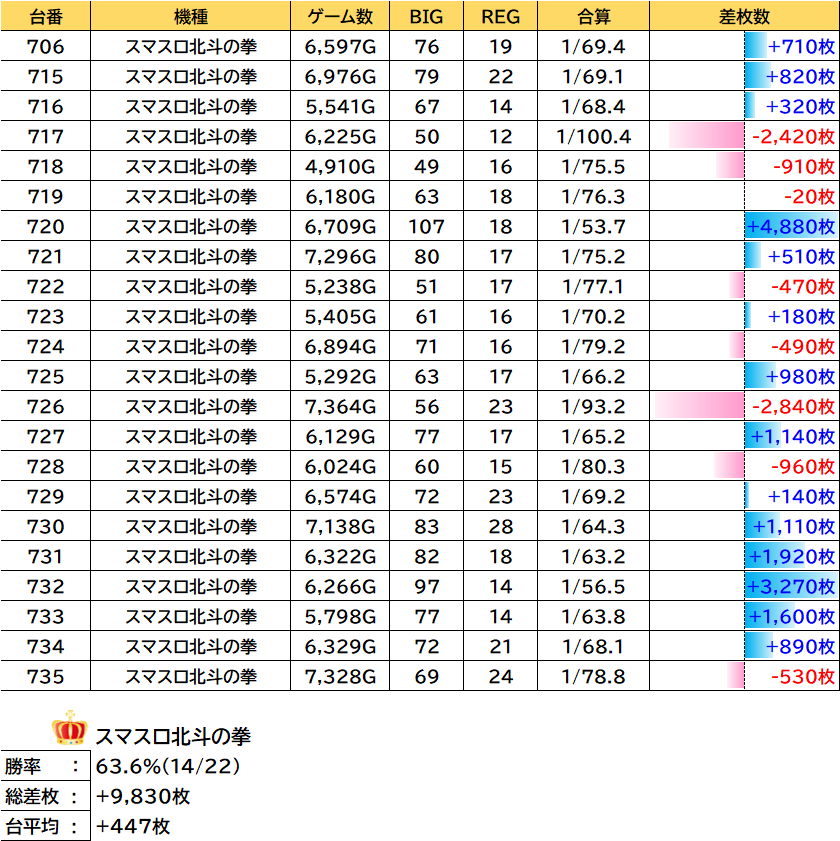Click スマスロ北斗の拳 in row 730
The image size is (840, 841).
coord(190,526)
